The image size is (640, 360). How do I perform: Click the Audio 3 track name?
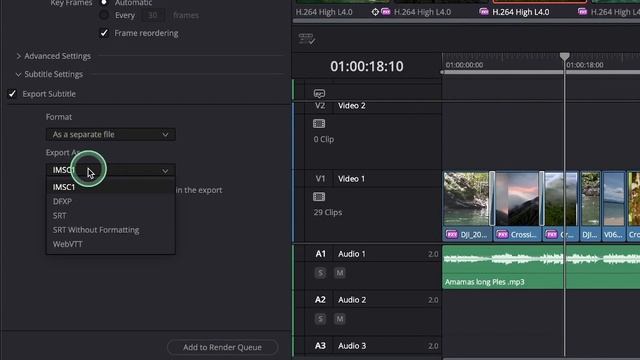click(352, 346)
